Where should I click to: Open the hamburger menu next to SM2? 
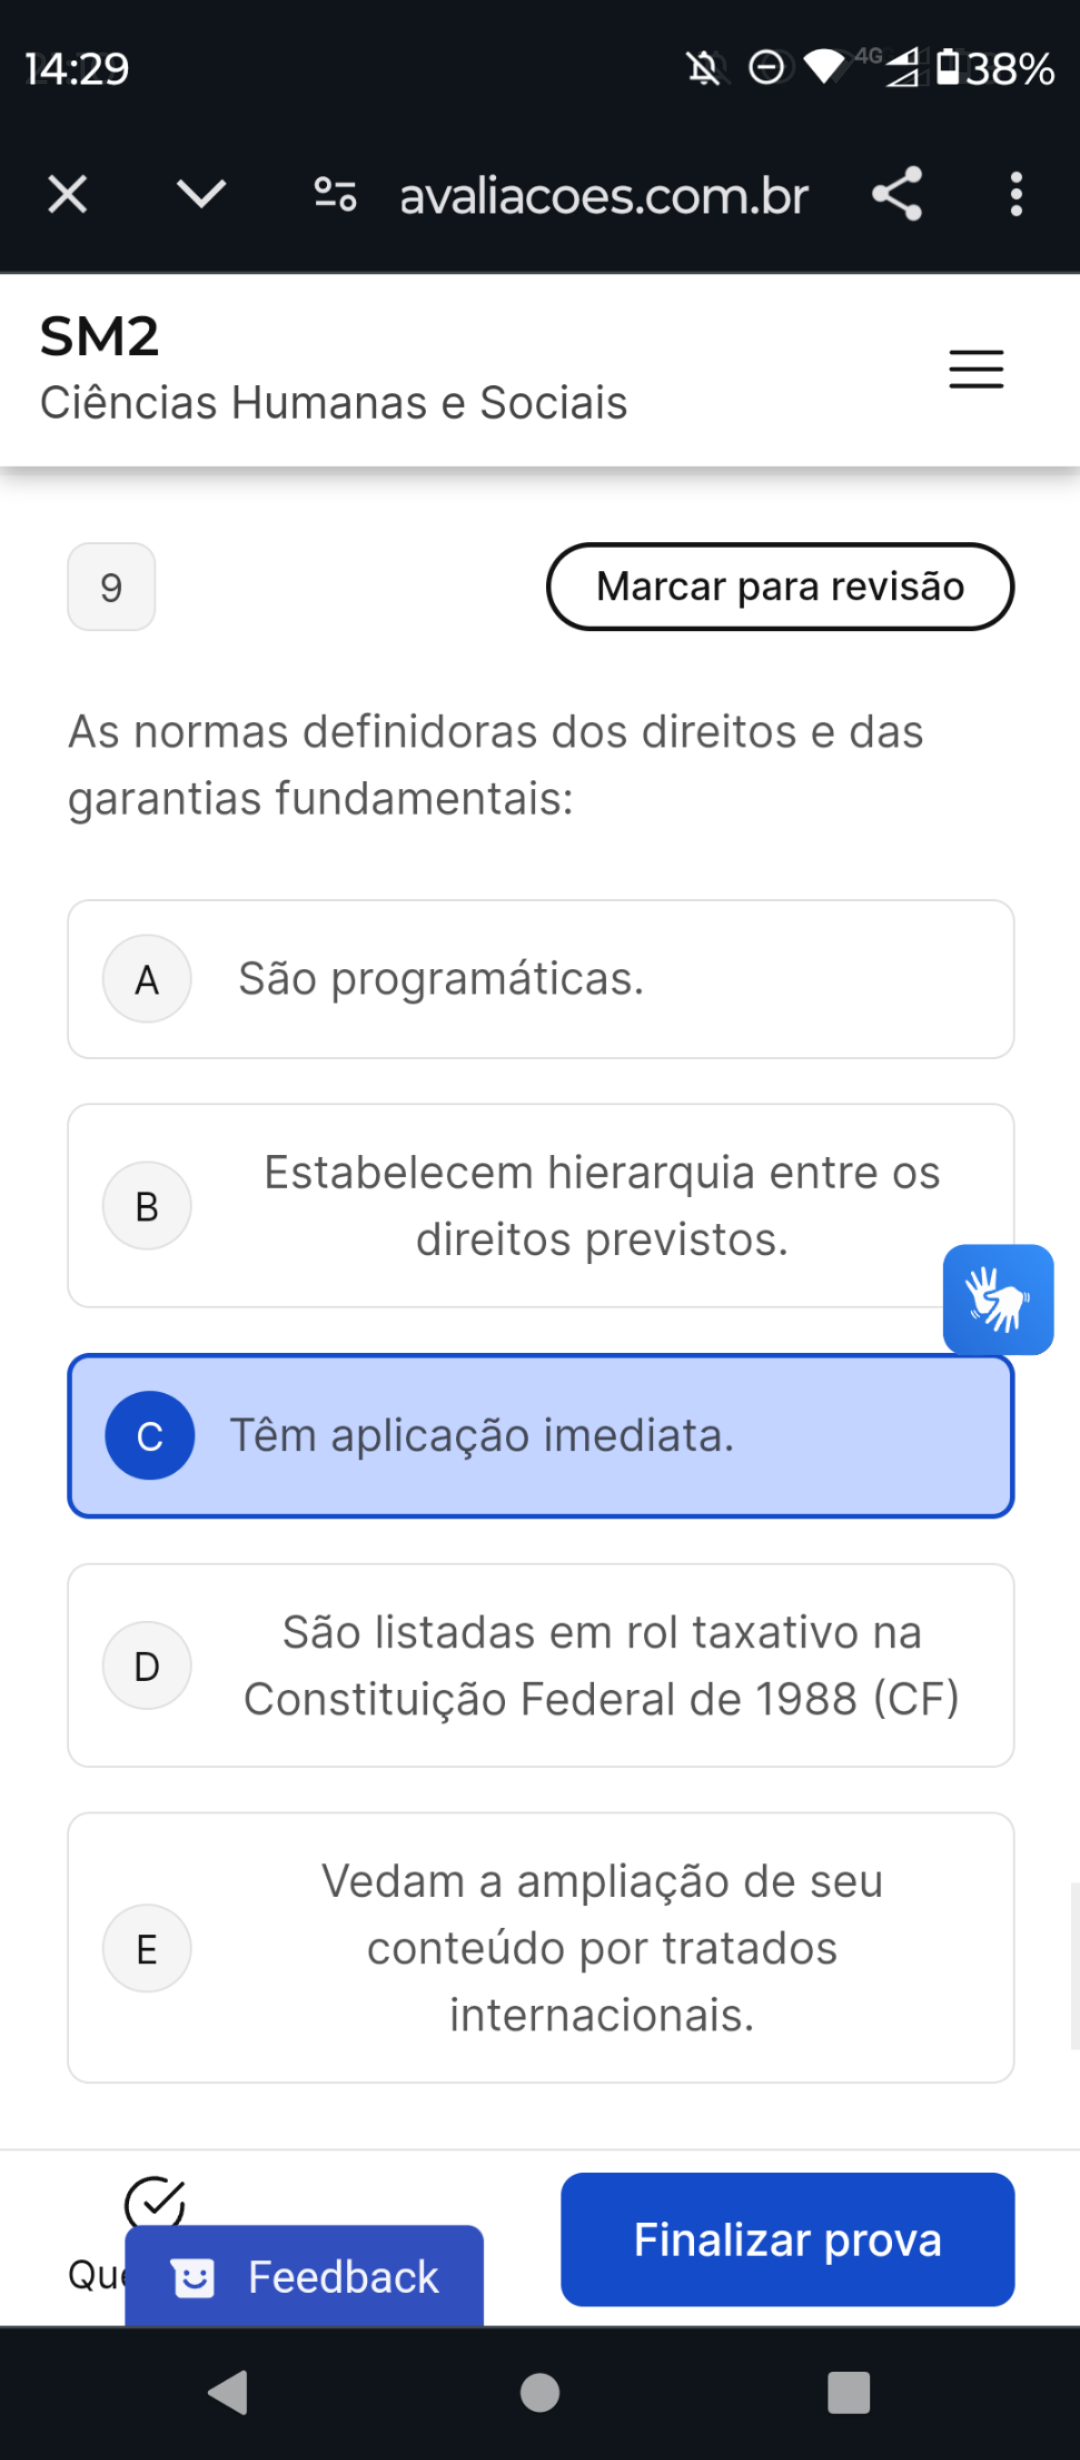(x=976, y=369)
